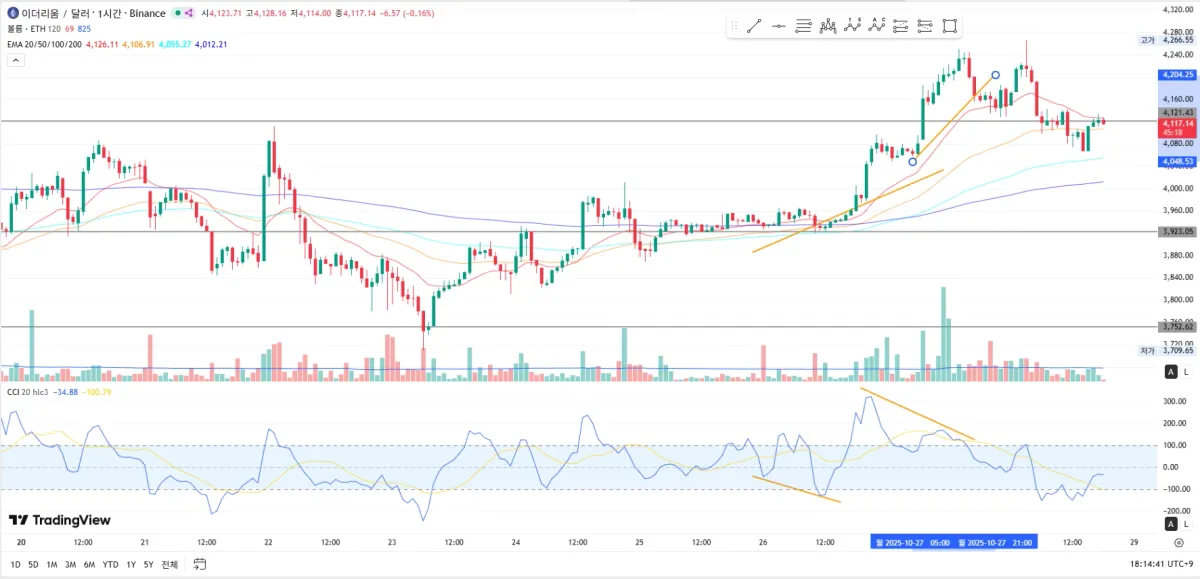Toggle auto scale A in the main price pane
Screen dimensions: 1200x579
click(1171, 372)
